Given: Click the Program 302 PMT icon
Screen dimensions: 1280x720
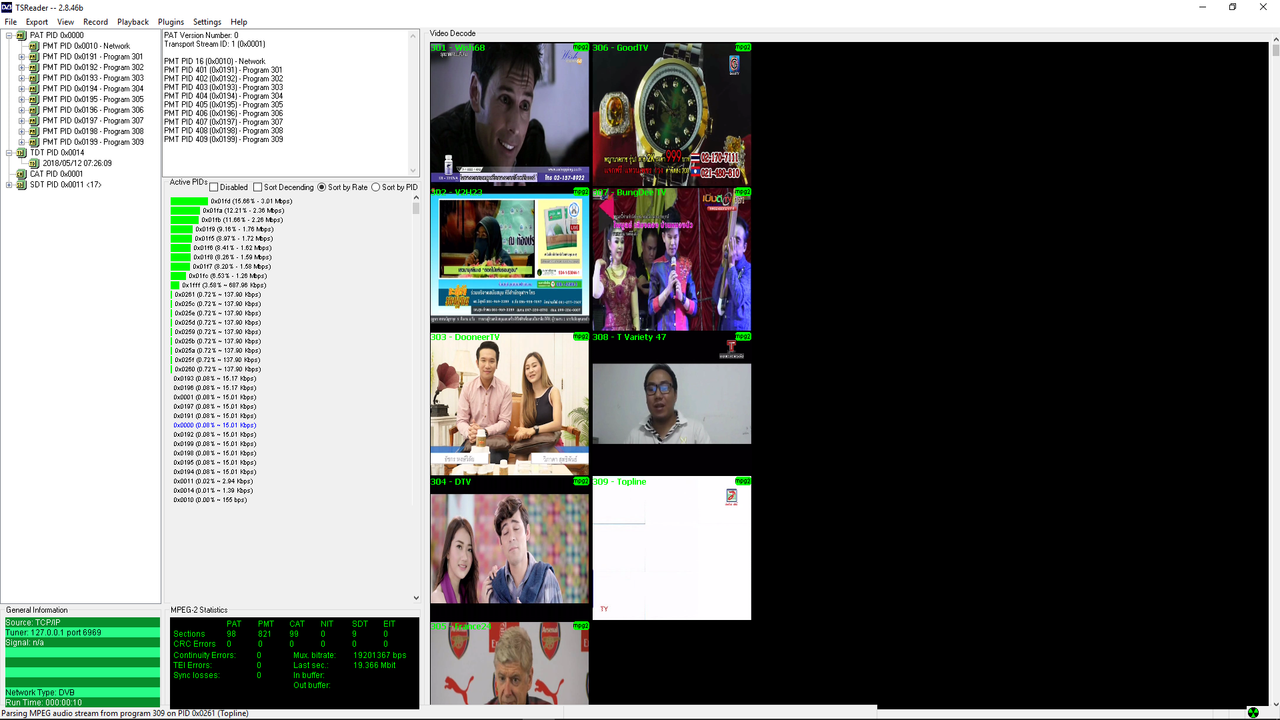Looking at the screenshot, I should pos(35,67).
